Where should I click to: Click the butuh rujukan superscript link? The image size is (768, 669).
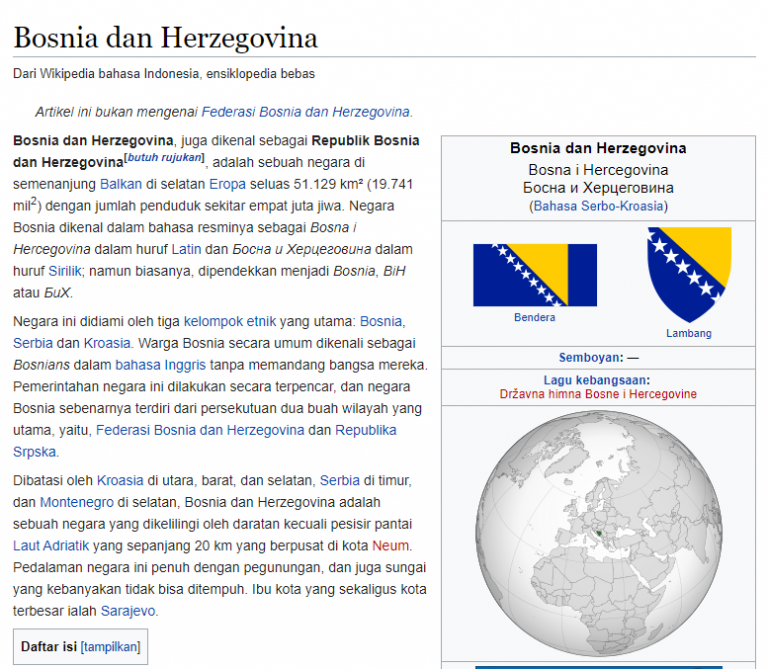[x=164, y=157]
